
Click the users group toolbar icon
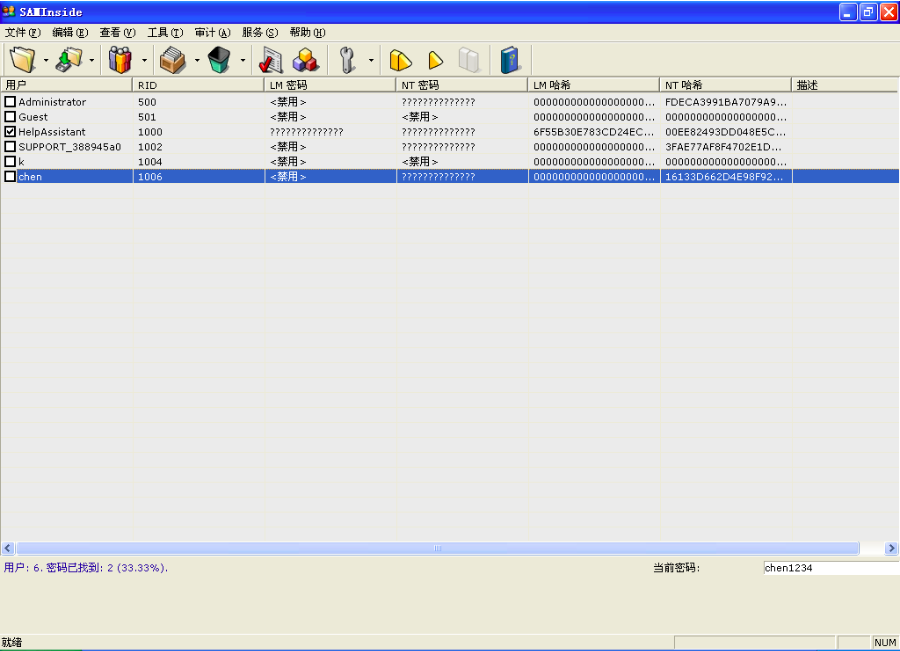click(x=121, y=59)
